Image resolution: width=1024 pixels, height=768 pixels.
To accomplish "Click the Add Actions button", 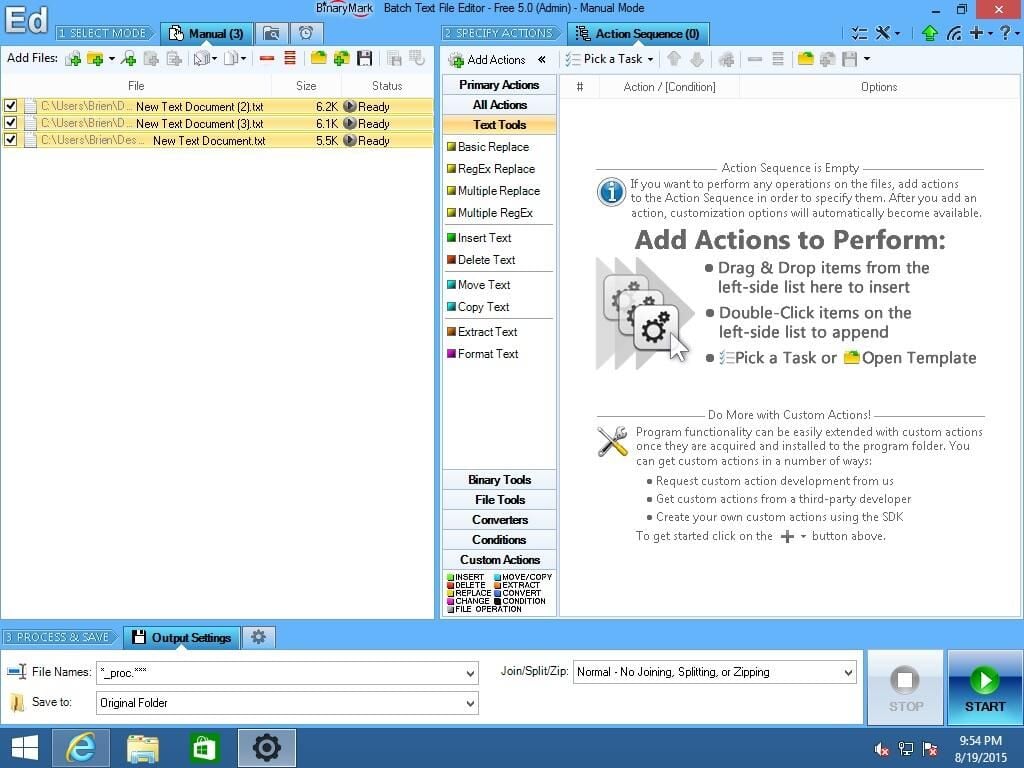I will tap(487, 59).
